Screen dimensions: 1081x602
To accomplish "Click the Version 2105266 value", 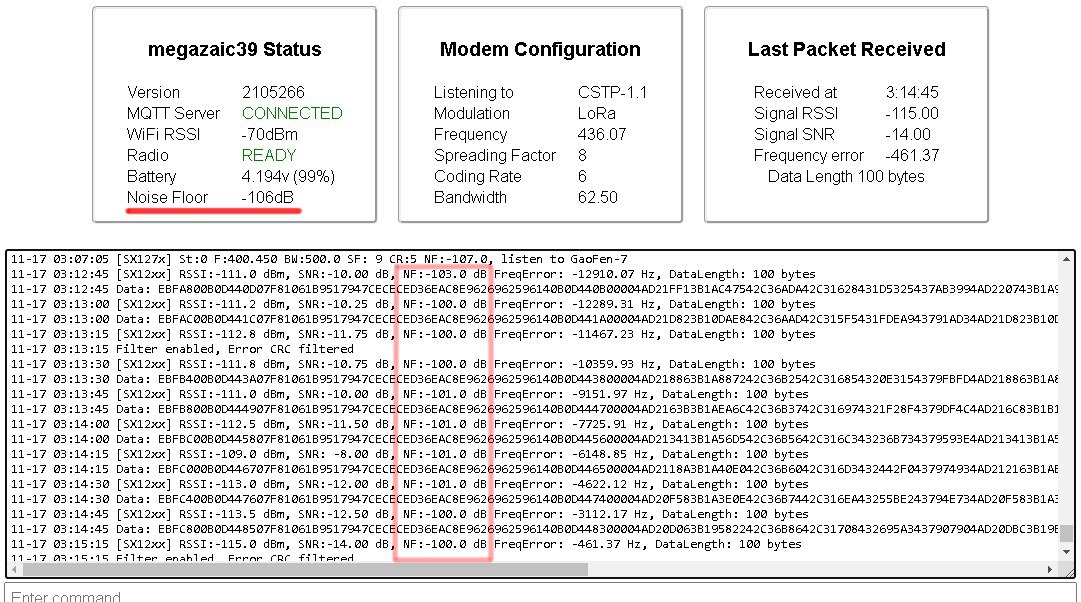I will (273, 92).
